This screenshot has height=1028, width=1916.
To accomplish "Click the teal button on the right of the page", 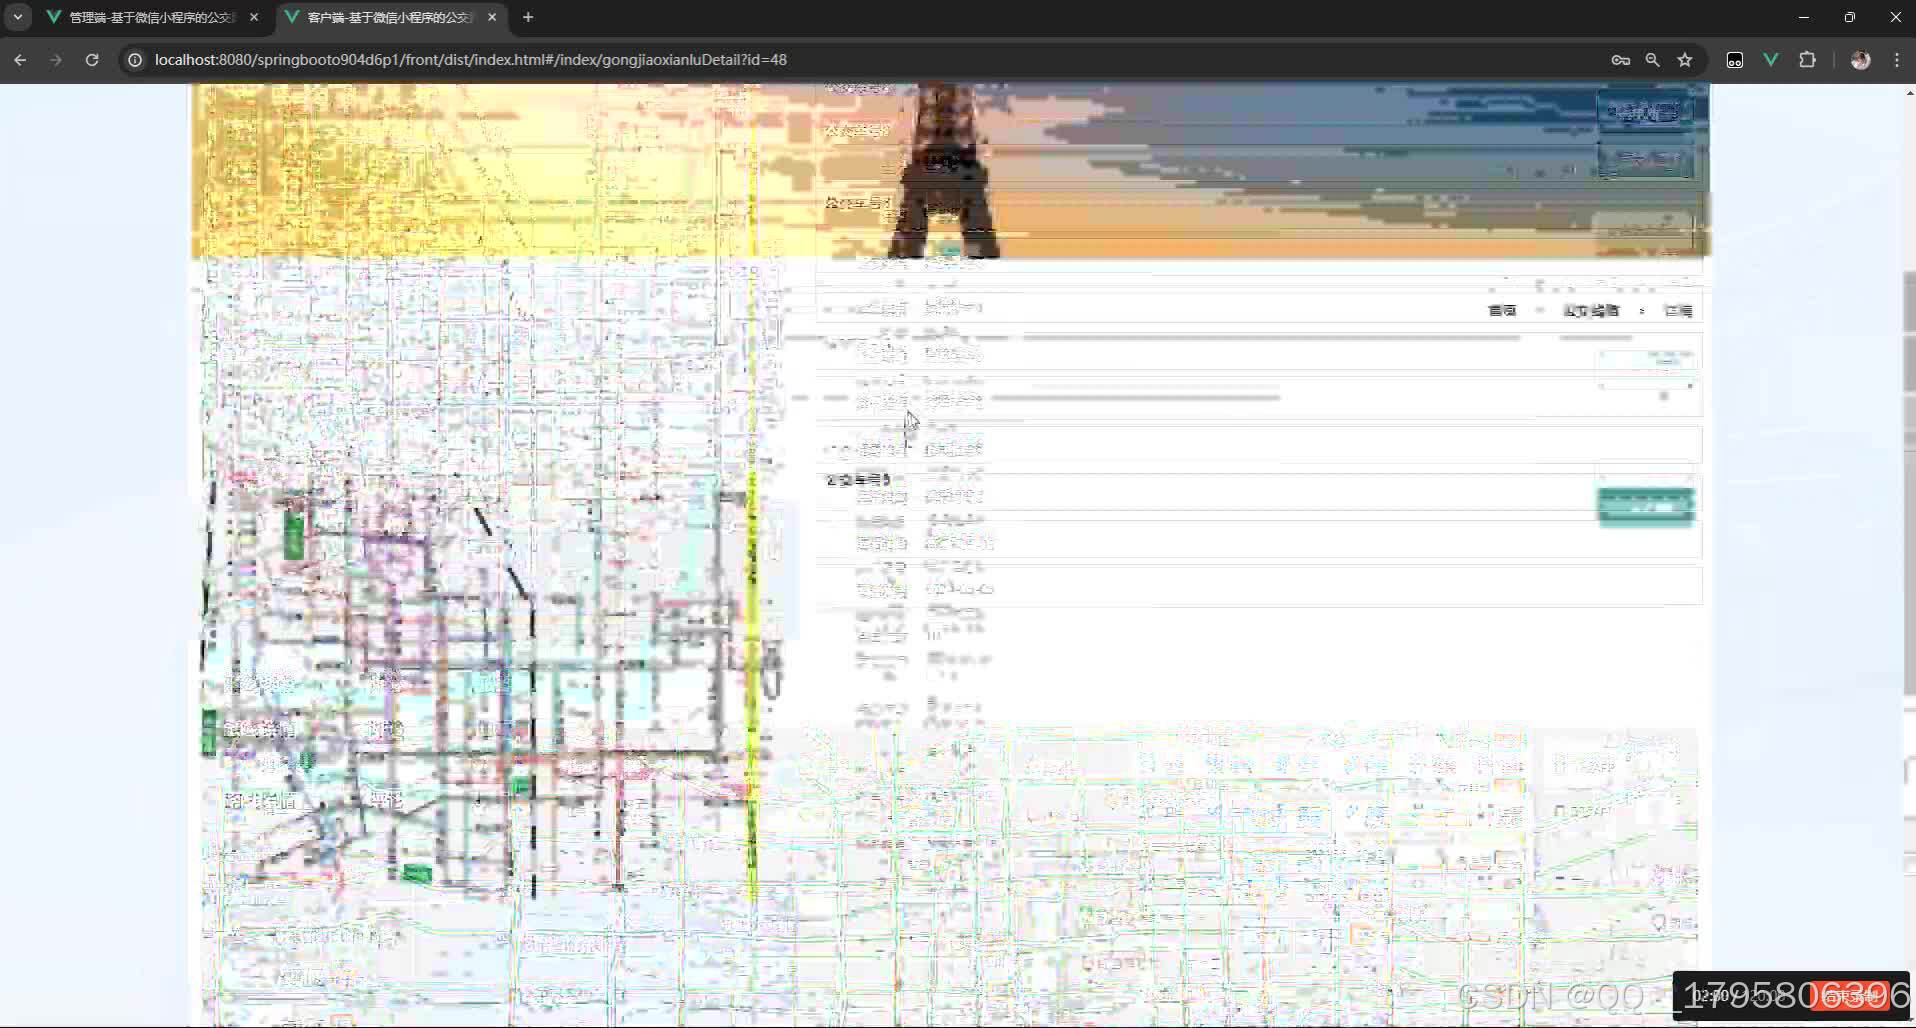I will [x=1646, y=507].
